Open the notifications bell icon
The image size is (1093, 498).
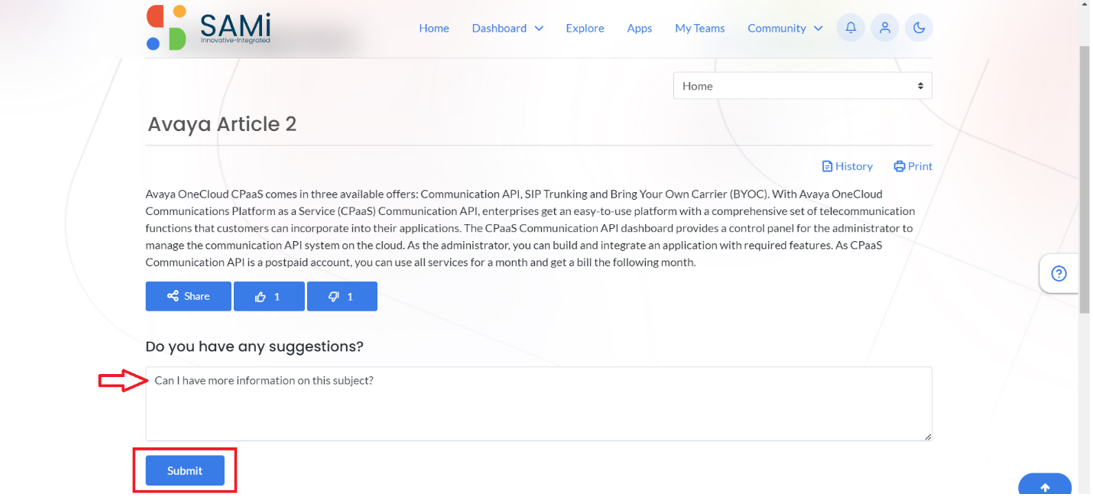pos(850,28)
